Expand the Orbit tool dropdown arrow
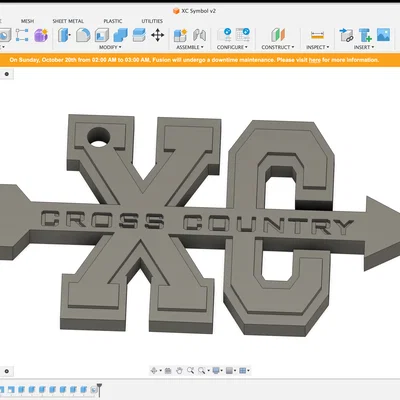This screenshot has height=400, width=400. 160,371
